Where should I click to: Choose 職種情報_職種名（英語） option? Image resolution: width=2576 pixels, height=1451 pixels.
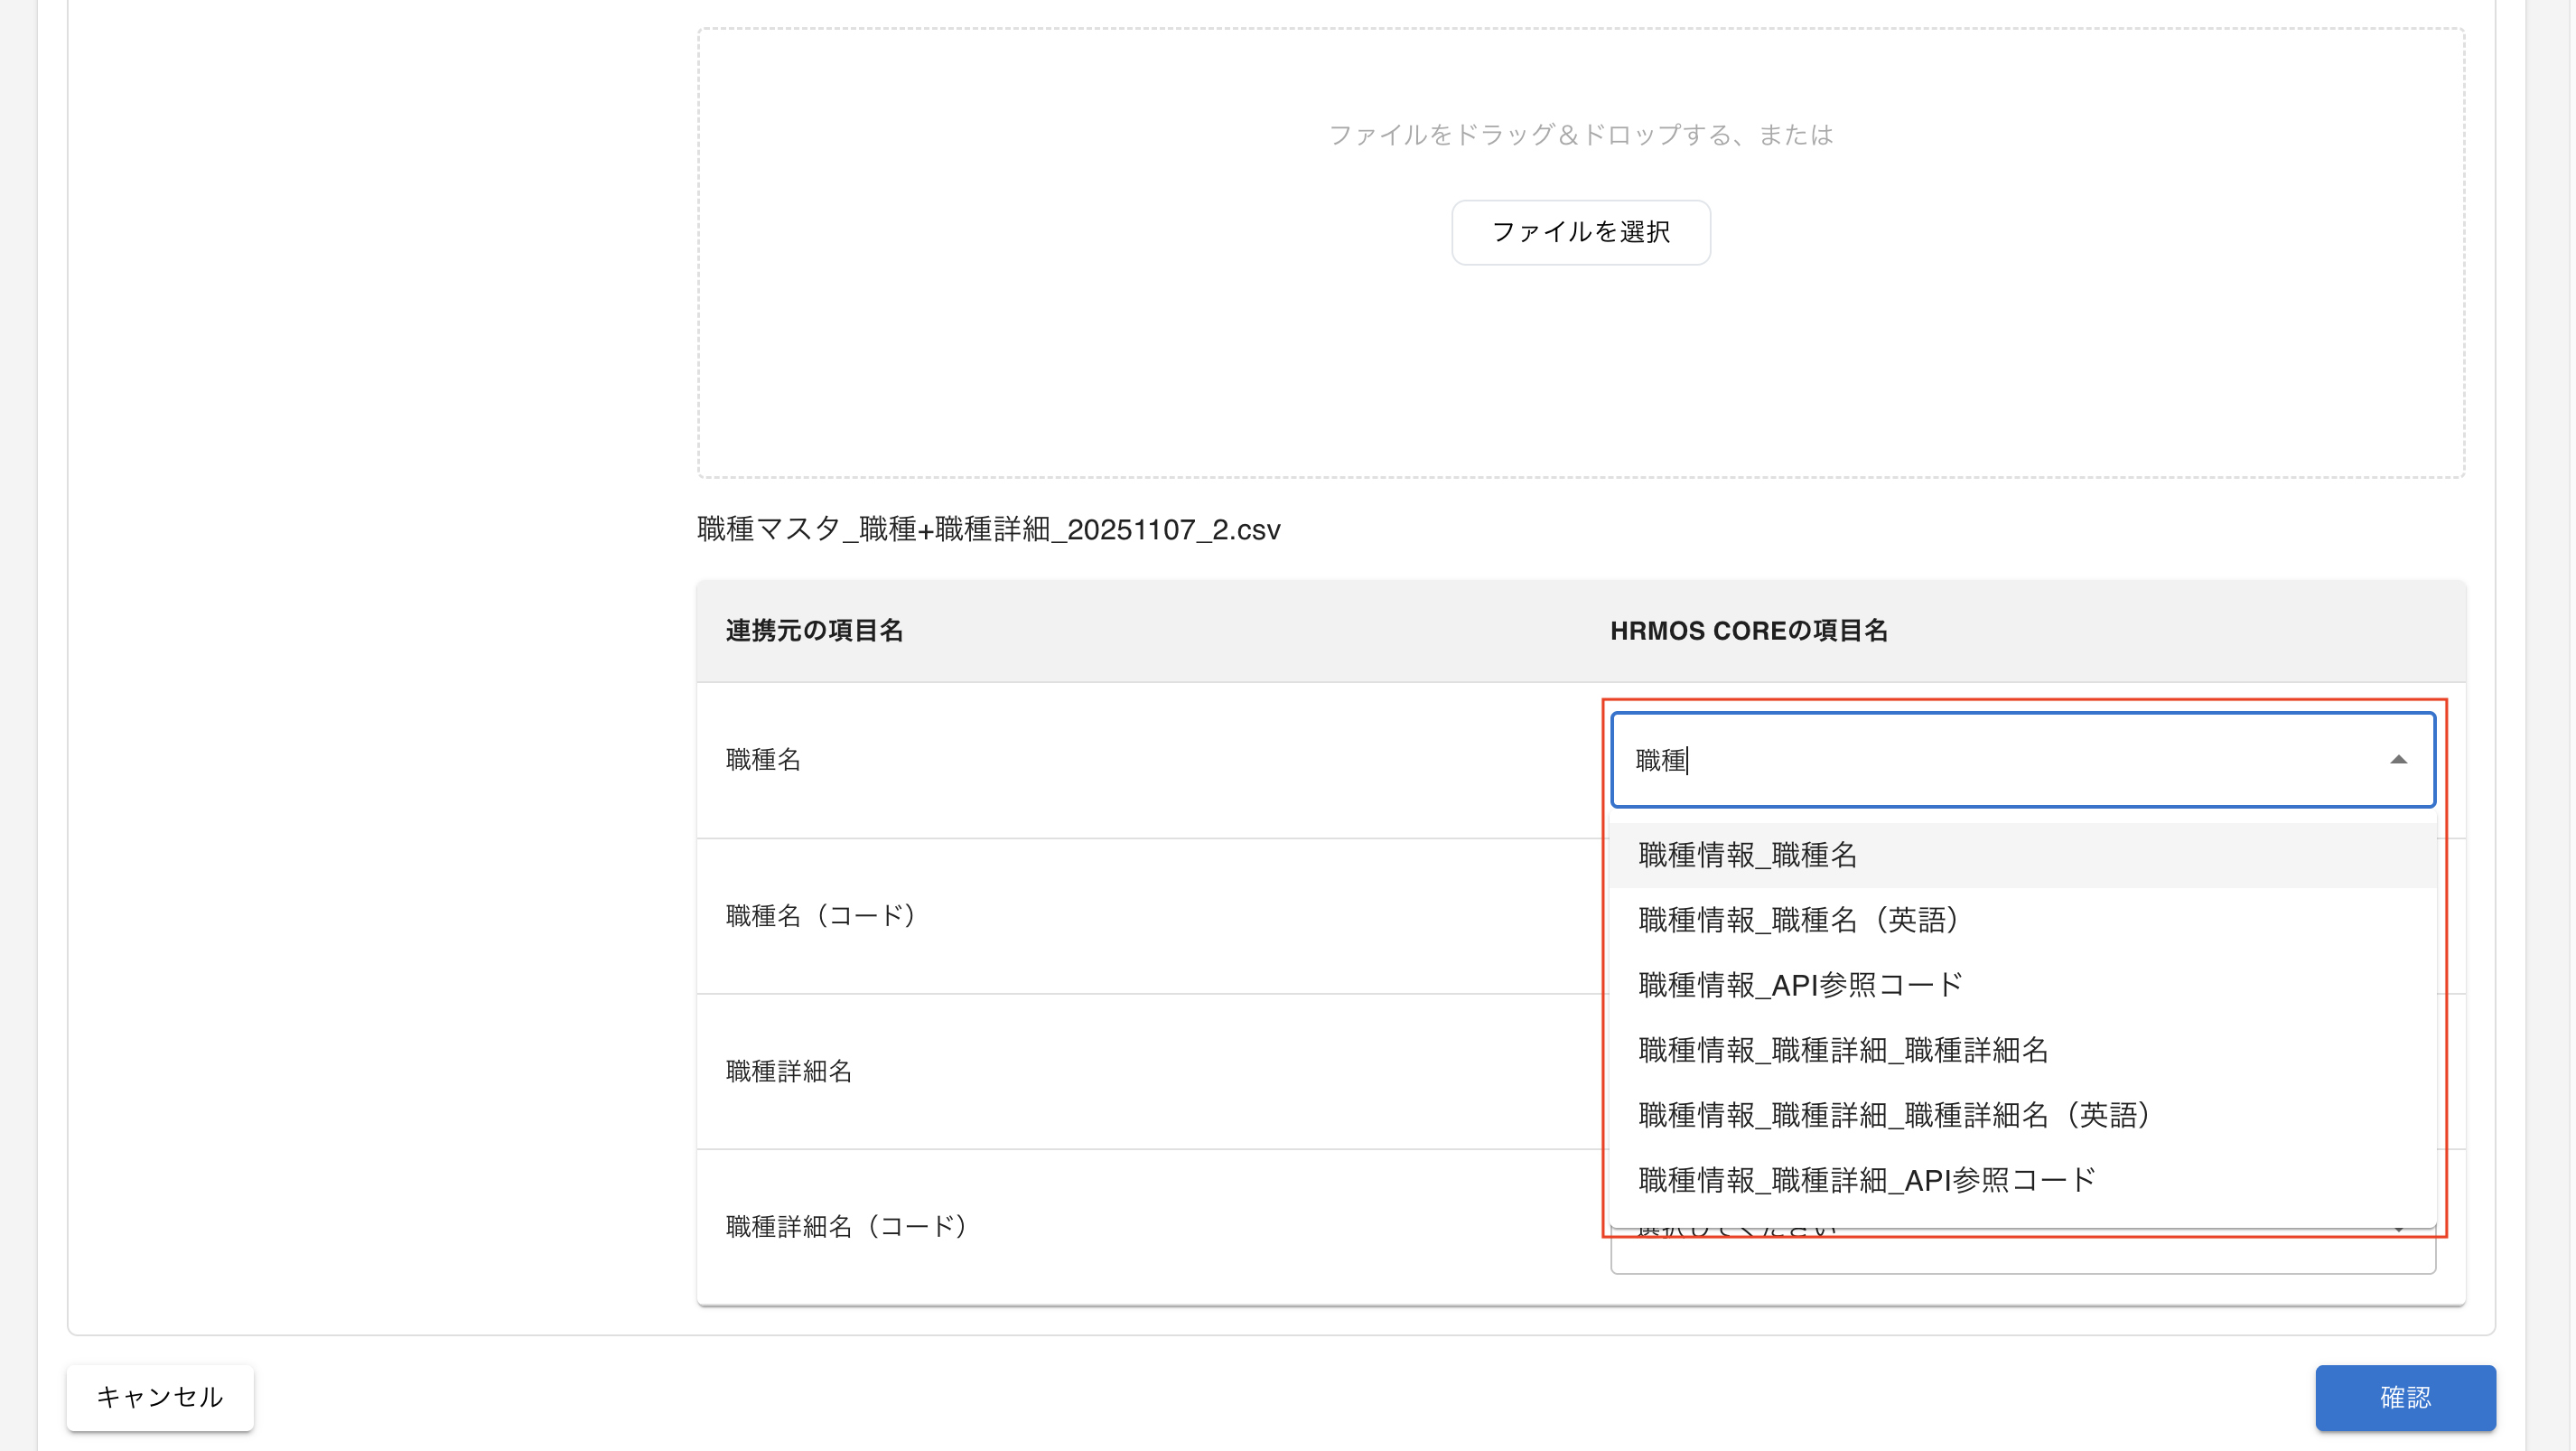point(1799,920)
